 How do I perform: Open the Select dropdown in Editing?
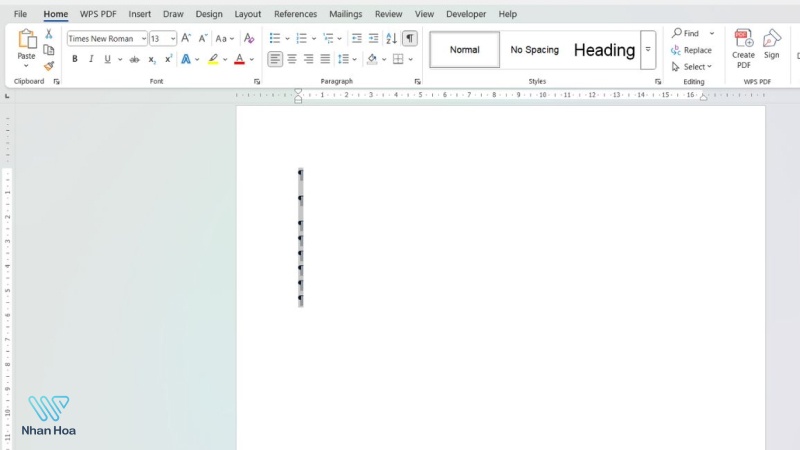(x=692, y=67)
